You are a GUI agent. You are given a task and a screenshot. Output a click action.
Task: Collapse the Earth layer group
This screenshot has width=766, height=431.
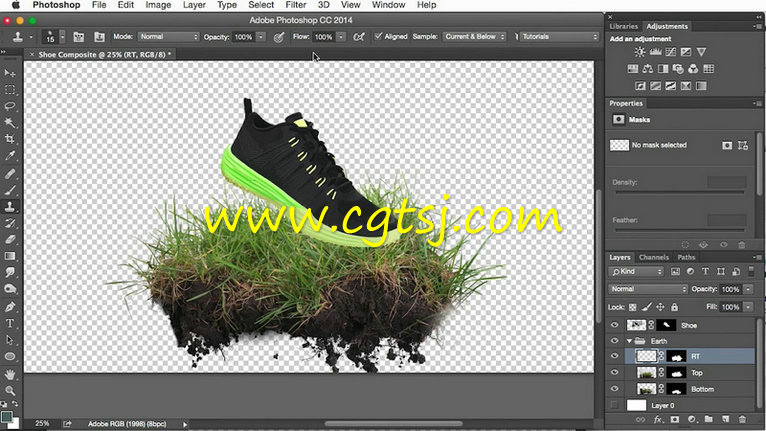pos(629,341)
